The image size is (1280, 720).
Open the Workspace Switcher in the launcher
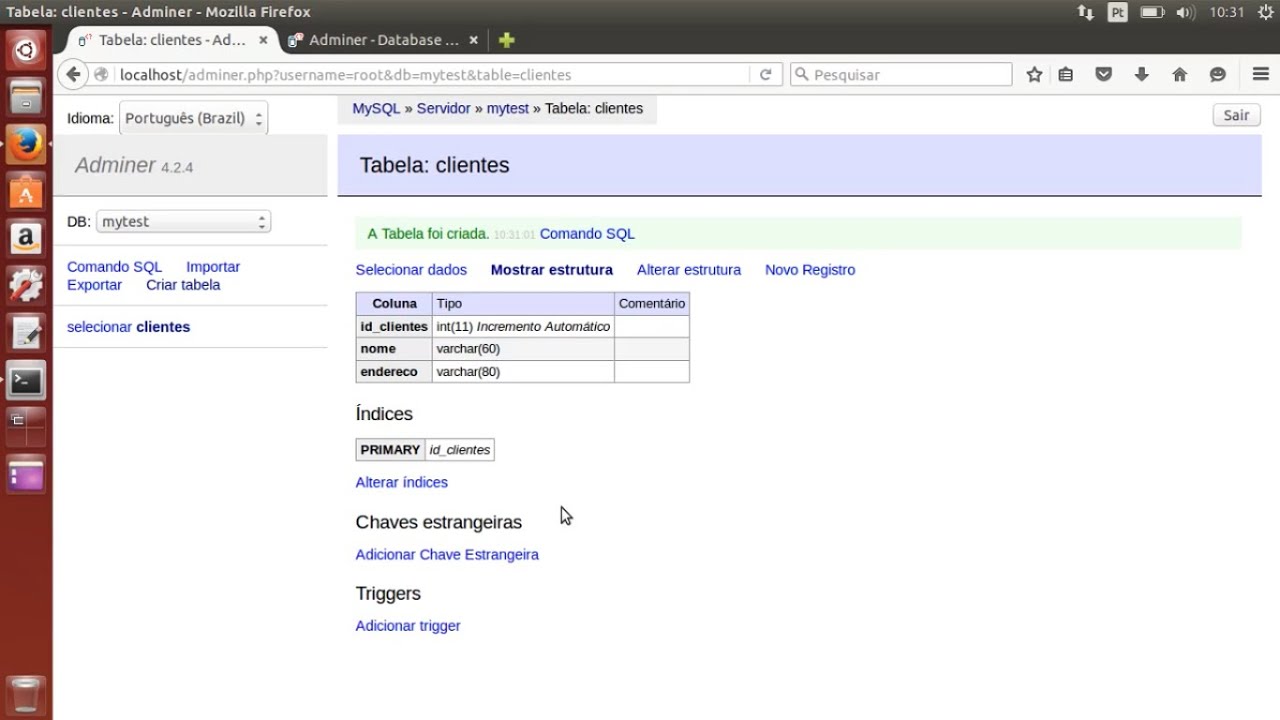point(26,427)
